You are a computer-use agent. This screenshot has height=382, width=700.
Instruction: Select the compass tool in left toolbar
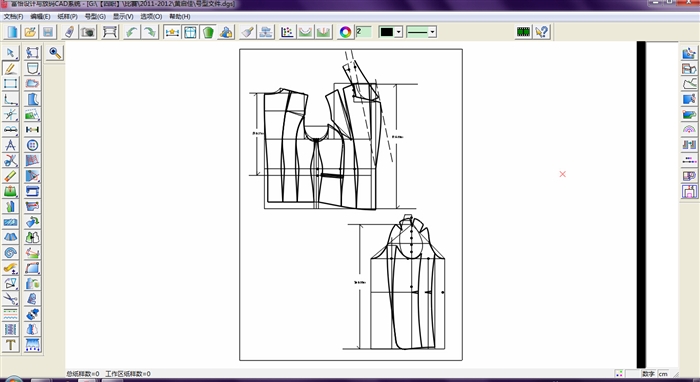click(x=11, y=145)
